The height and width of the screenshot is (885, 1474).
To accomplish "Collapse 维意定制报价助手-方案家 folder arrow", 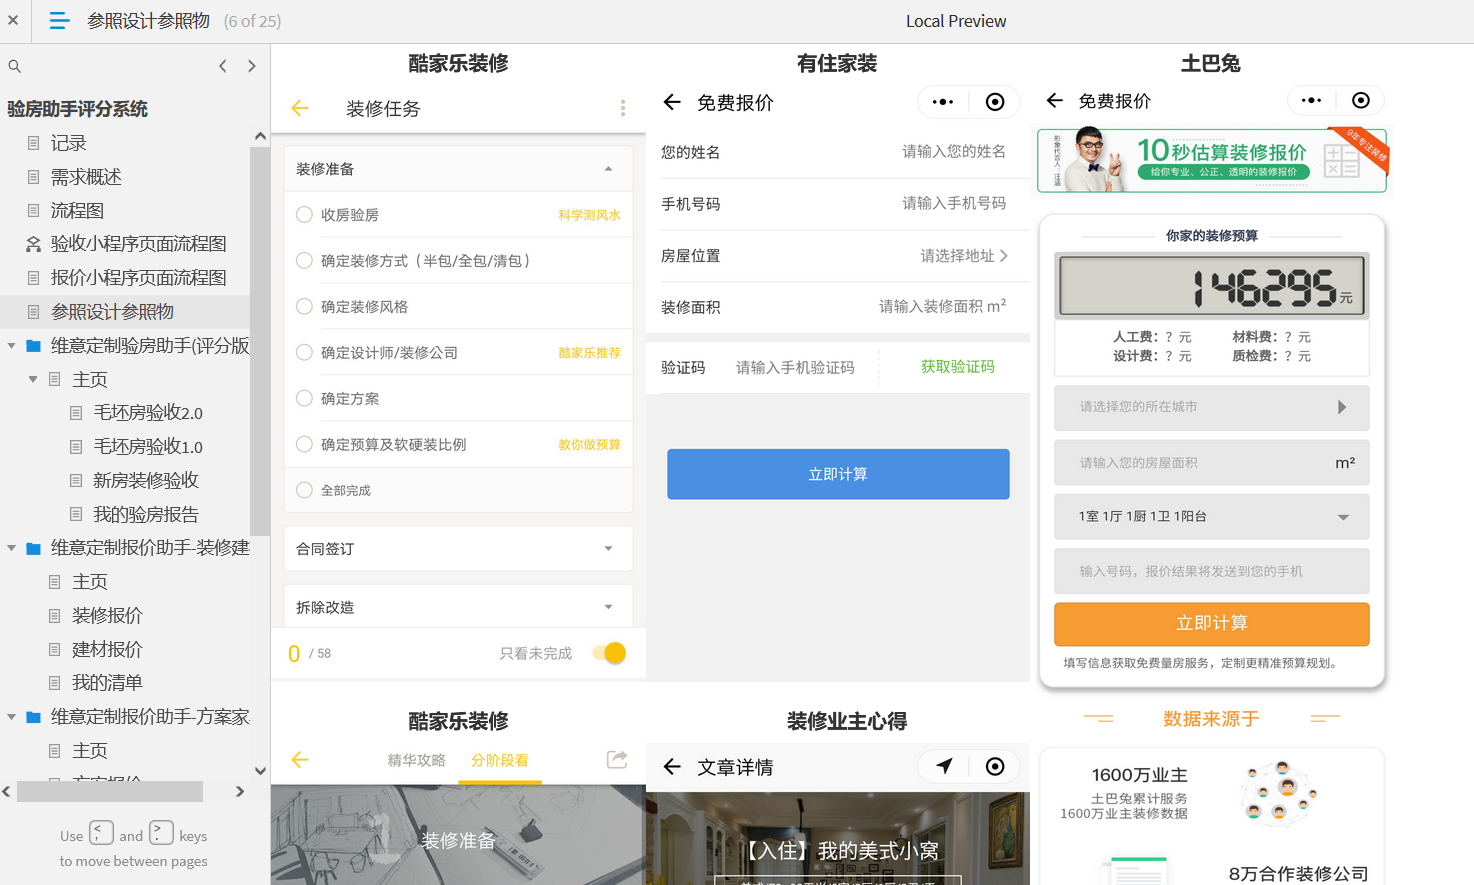I will click(x=11, y=717).
